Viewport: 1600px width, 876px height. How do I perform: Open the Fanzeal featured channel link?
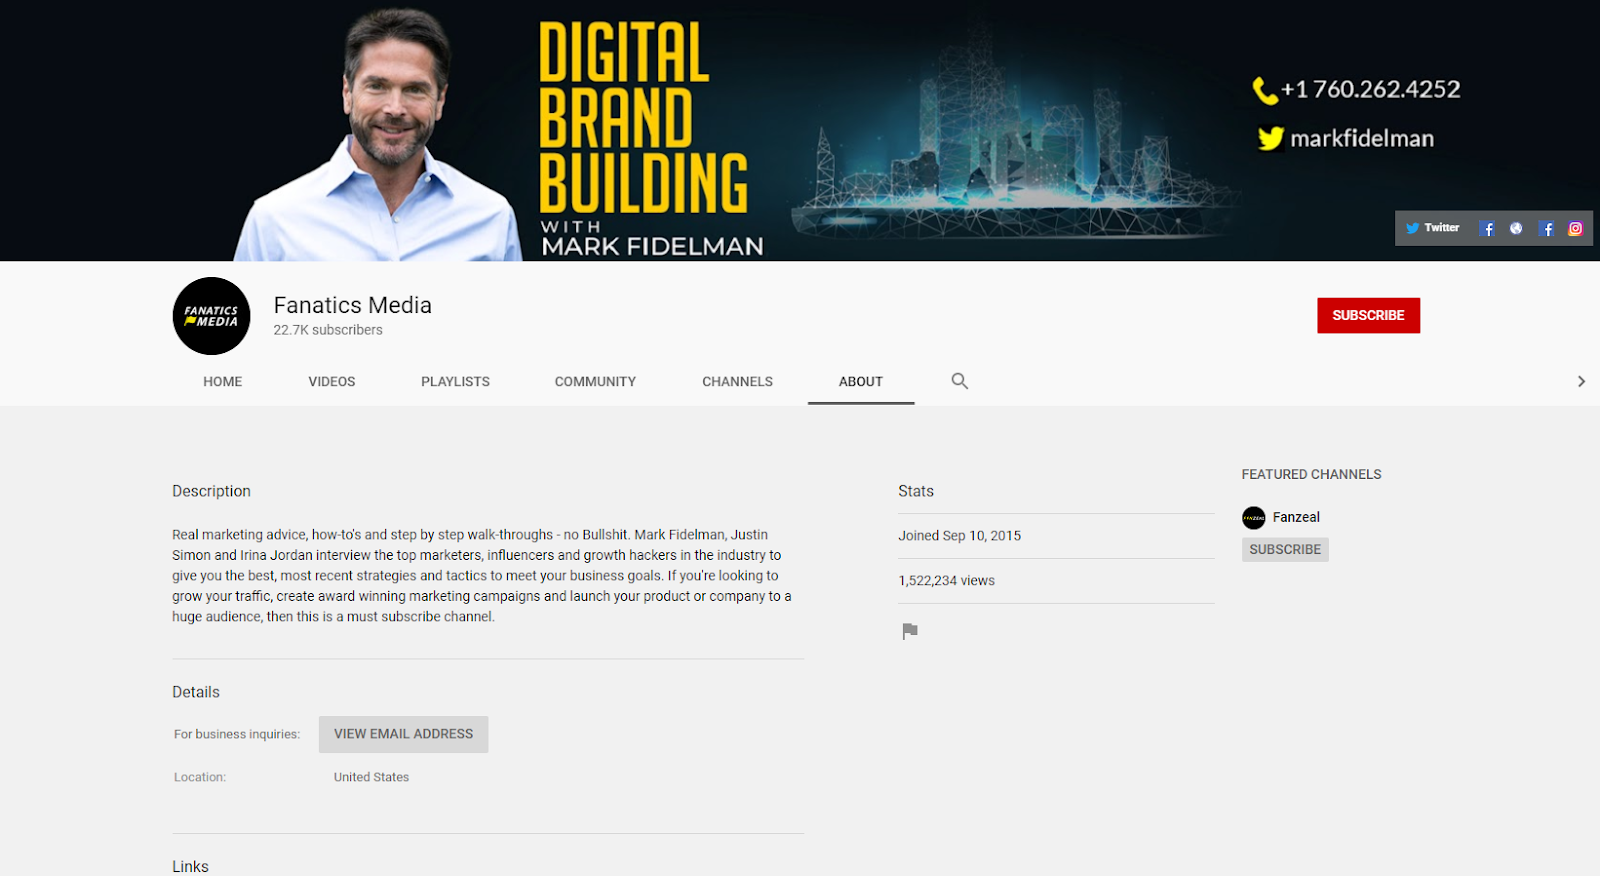pos(1296,517)
